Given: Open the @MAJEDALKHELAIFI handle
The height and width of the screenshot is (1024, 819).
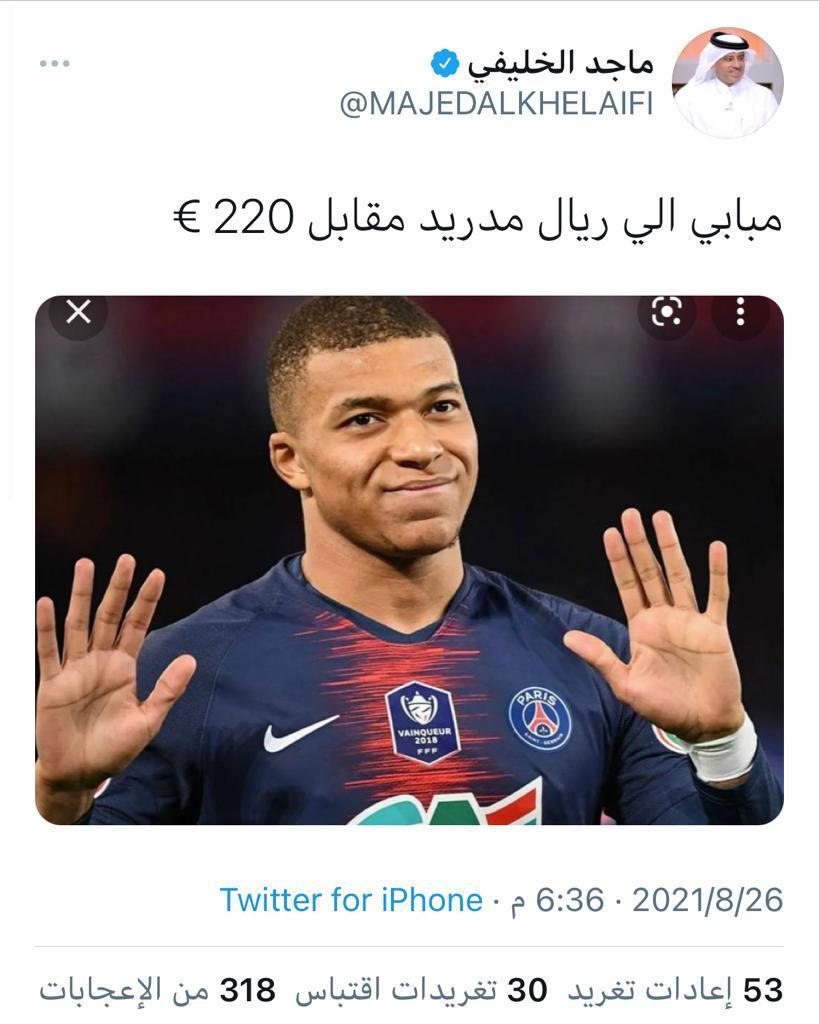Looking at the screenshot, I should coord(496,104).
